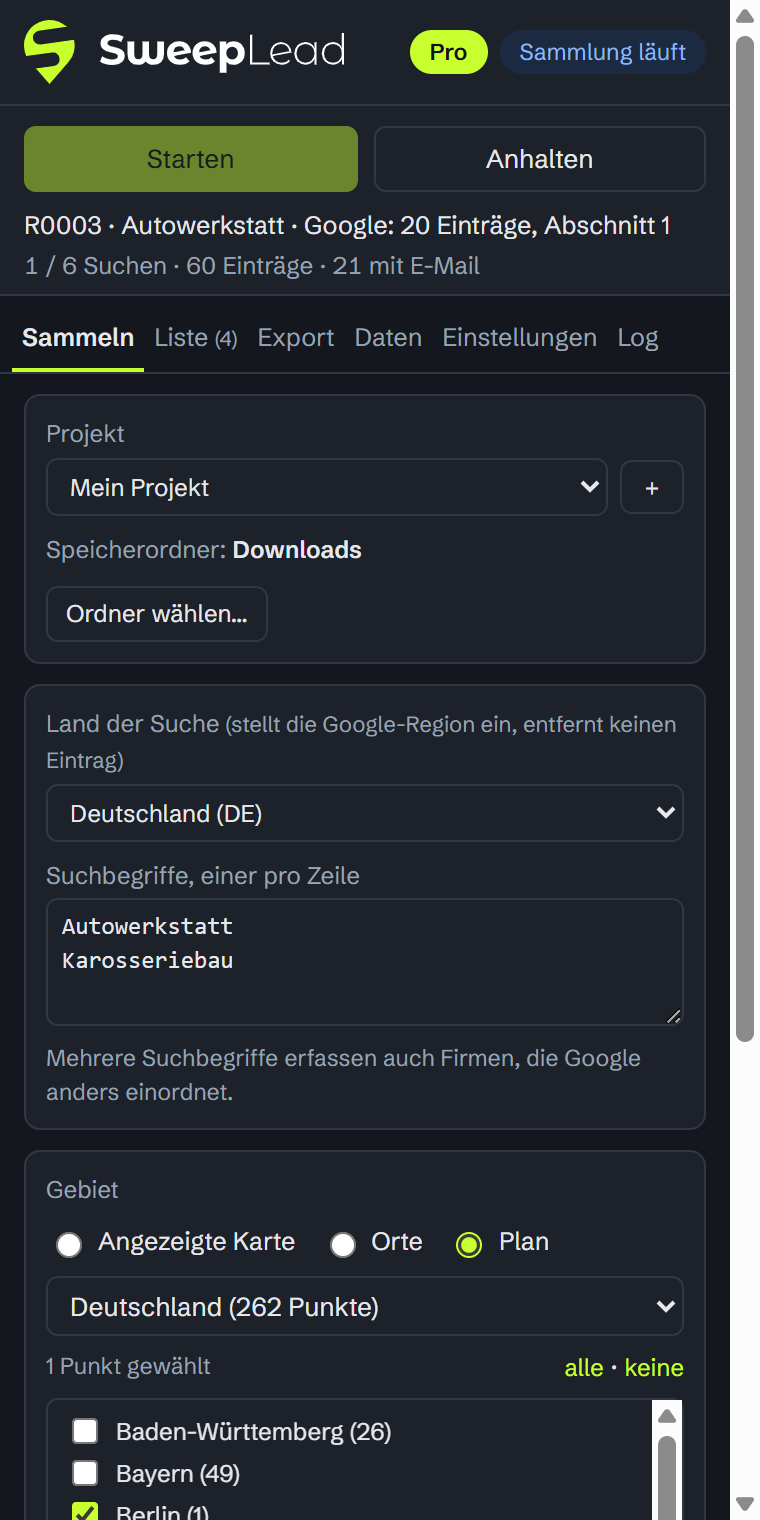The height and width of the screenshot is (1520, 760).
Task: Click the Downloads folder name text
Action: [x=297, y=550]
